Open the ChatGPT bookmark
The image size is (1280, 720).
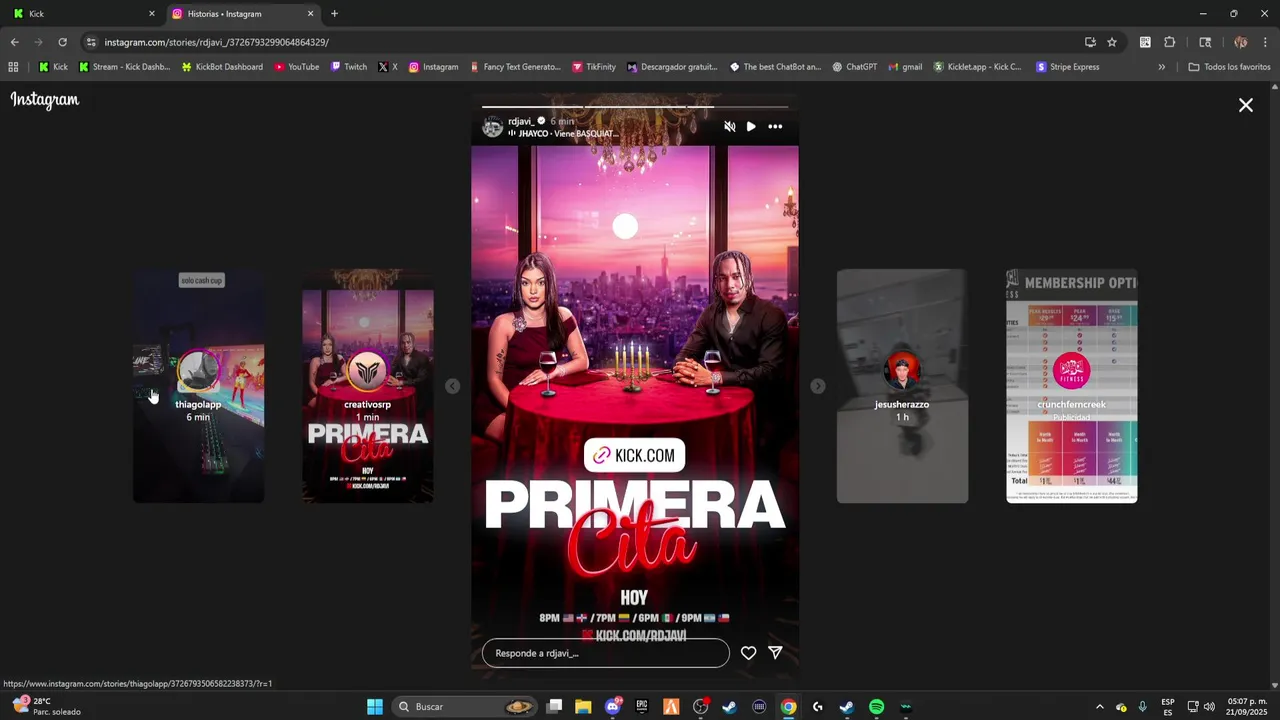click(854, 67)
